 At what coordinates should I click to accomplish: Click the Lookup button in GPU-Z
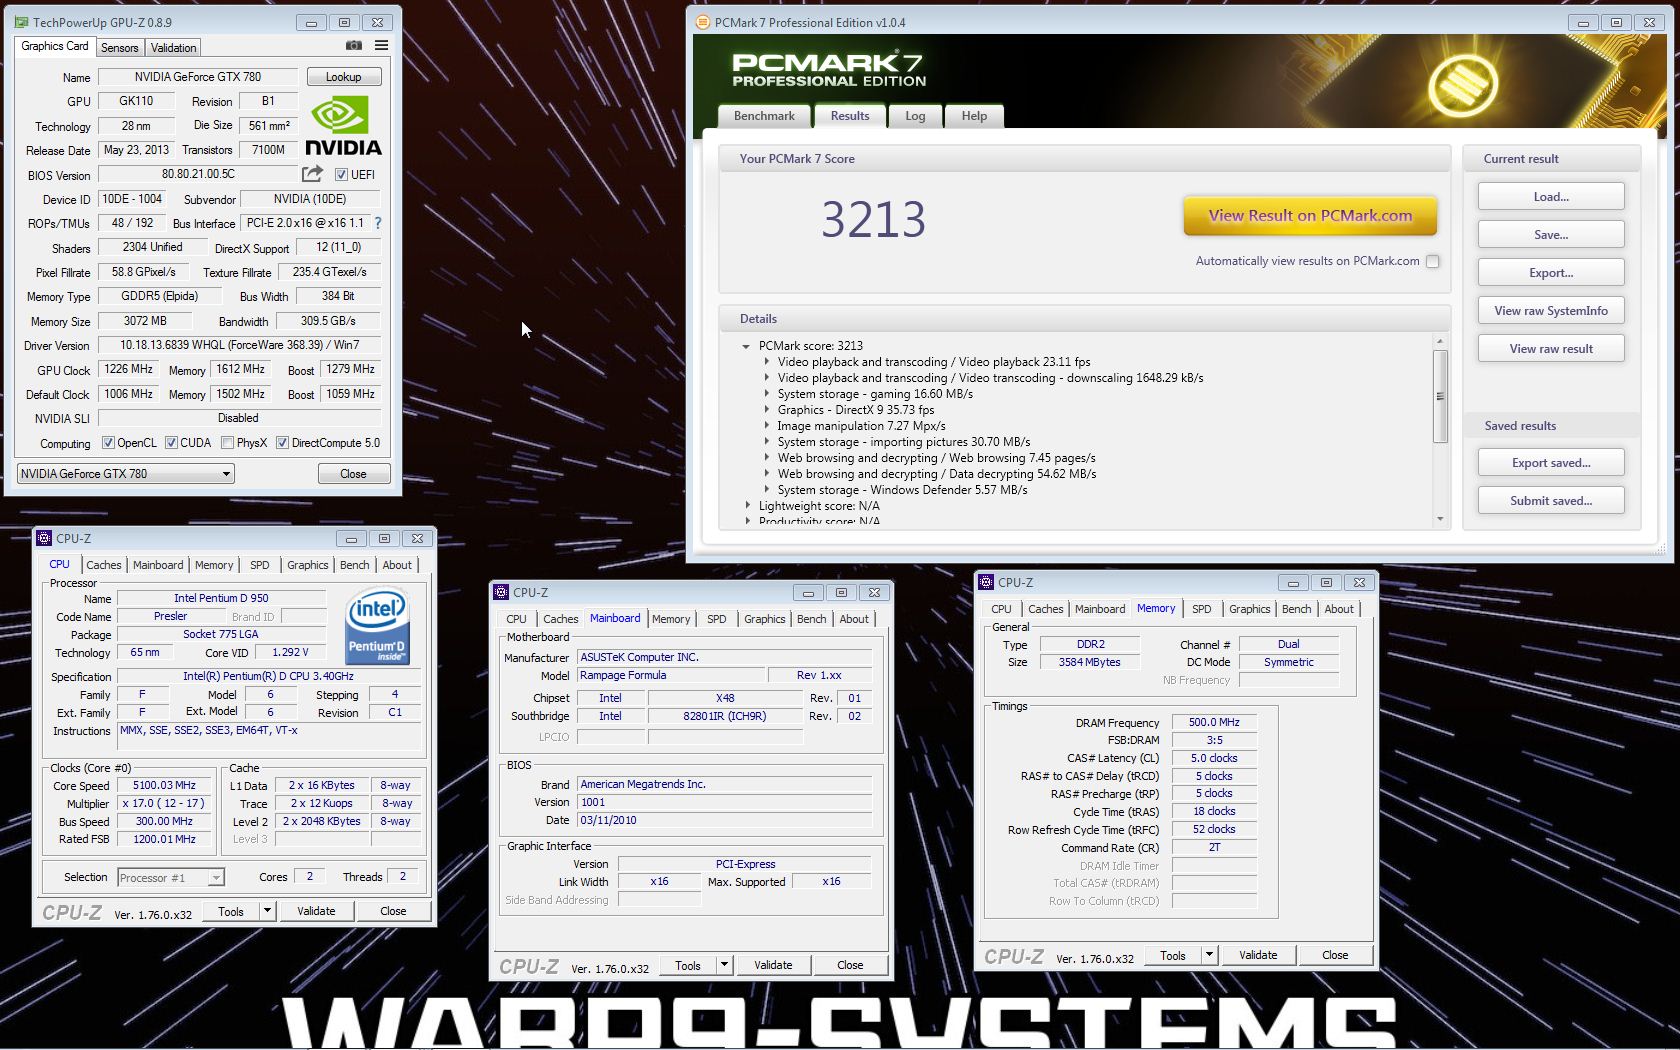coord(343,77)
